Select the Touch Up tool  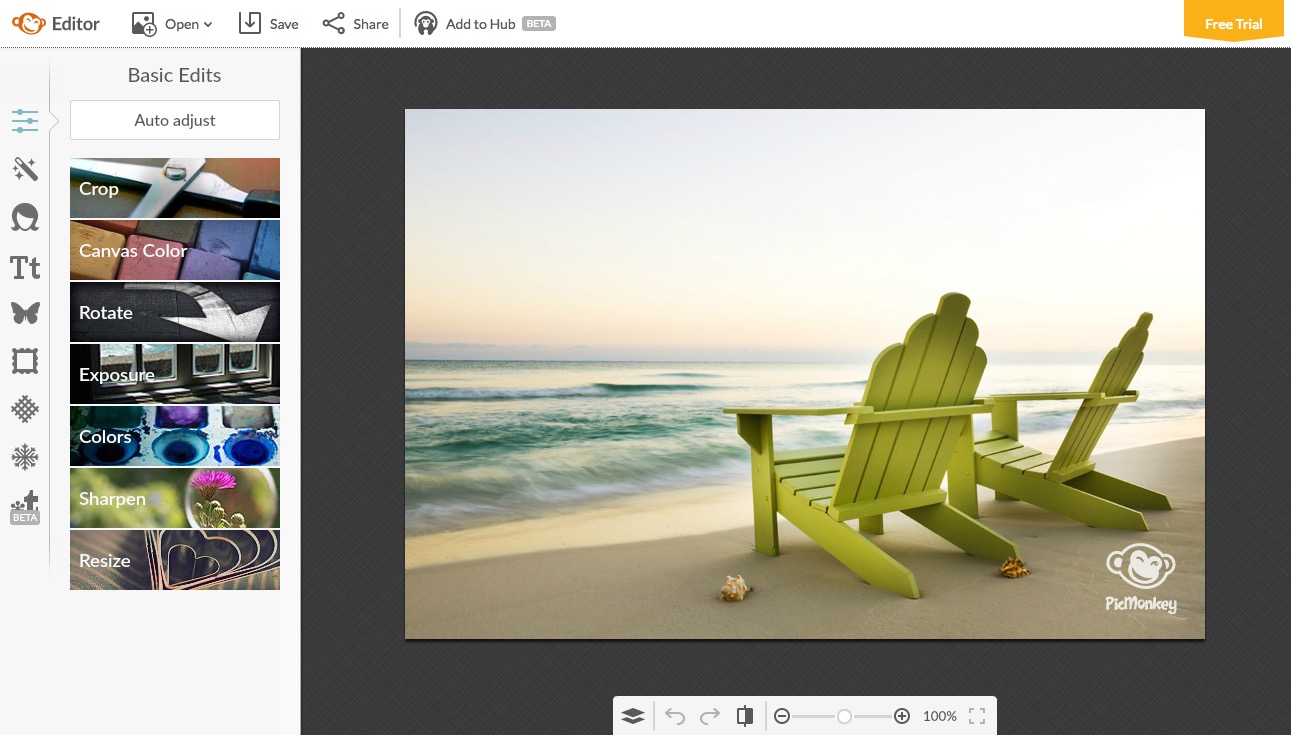(25, 217)
